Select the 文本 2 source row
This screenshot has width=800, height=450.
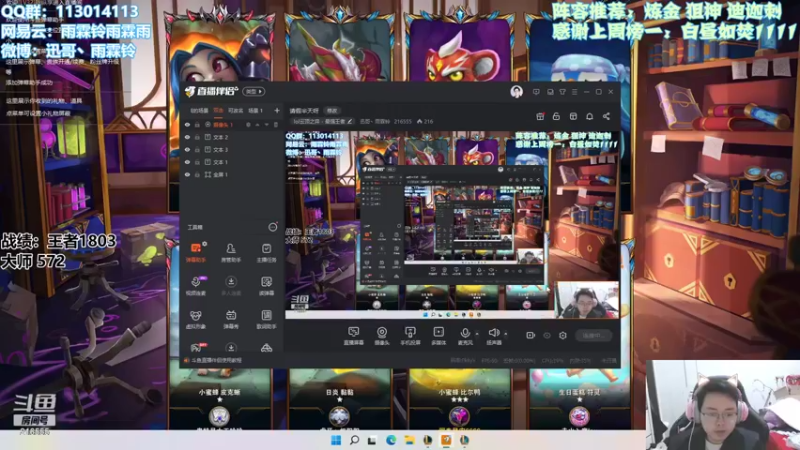click(x=232, y=137)
